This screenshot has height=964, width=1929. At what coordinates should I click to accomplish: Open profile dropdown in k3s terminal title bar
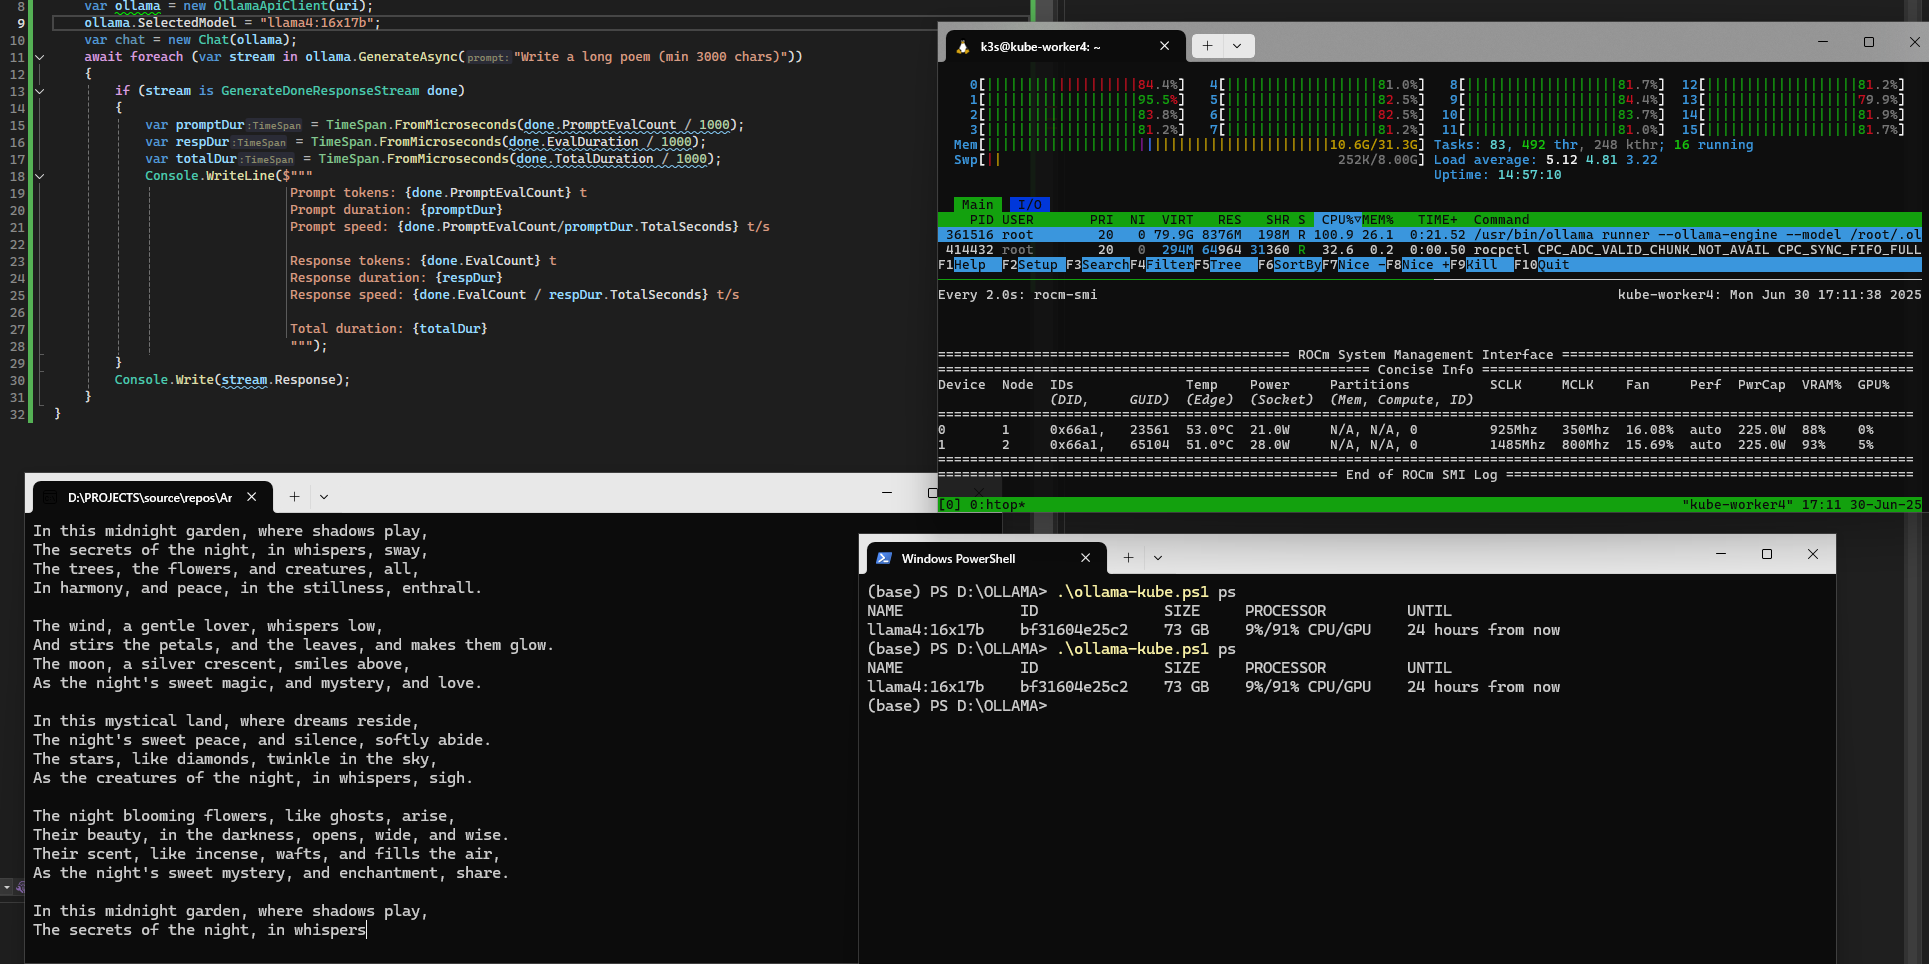1237,46
